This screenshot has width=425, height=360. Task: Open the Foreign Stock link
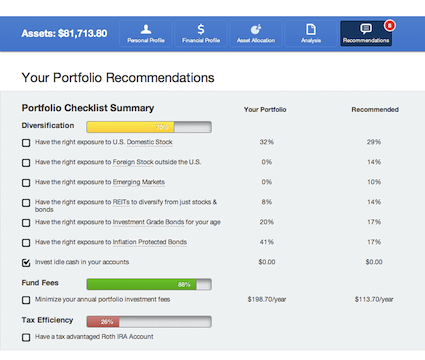(133, 162)
